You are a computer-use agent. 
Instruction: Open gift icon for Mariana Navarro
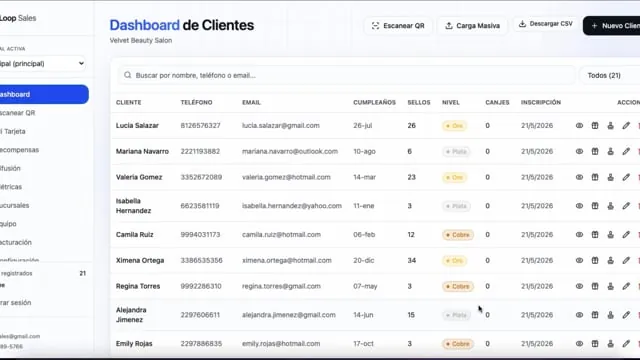[595, 151]
